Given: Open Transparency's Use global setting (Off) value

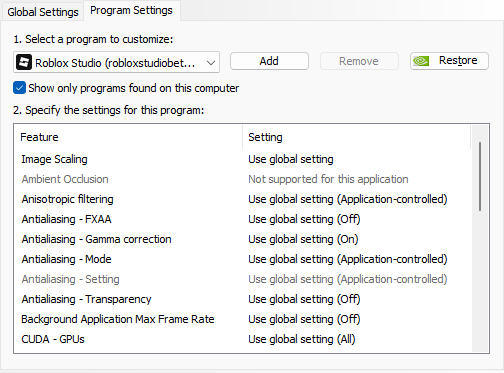Looking at the screenshot, I should point(304,299).
